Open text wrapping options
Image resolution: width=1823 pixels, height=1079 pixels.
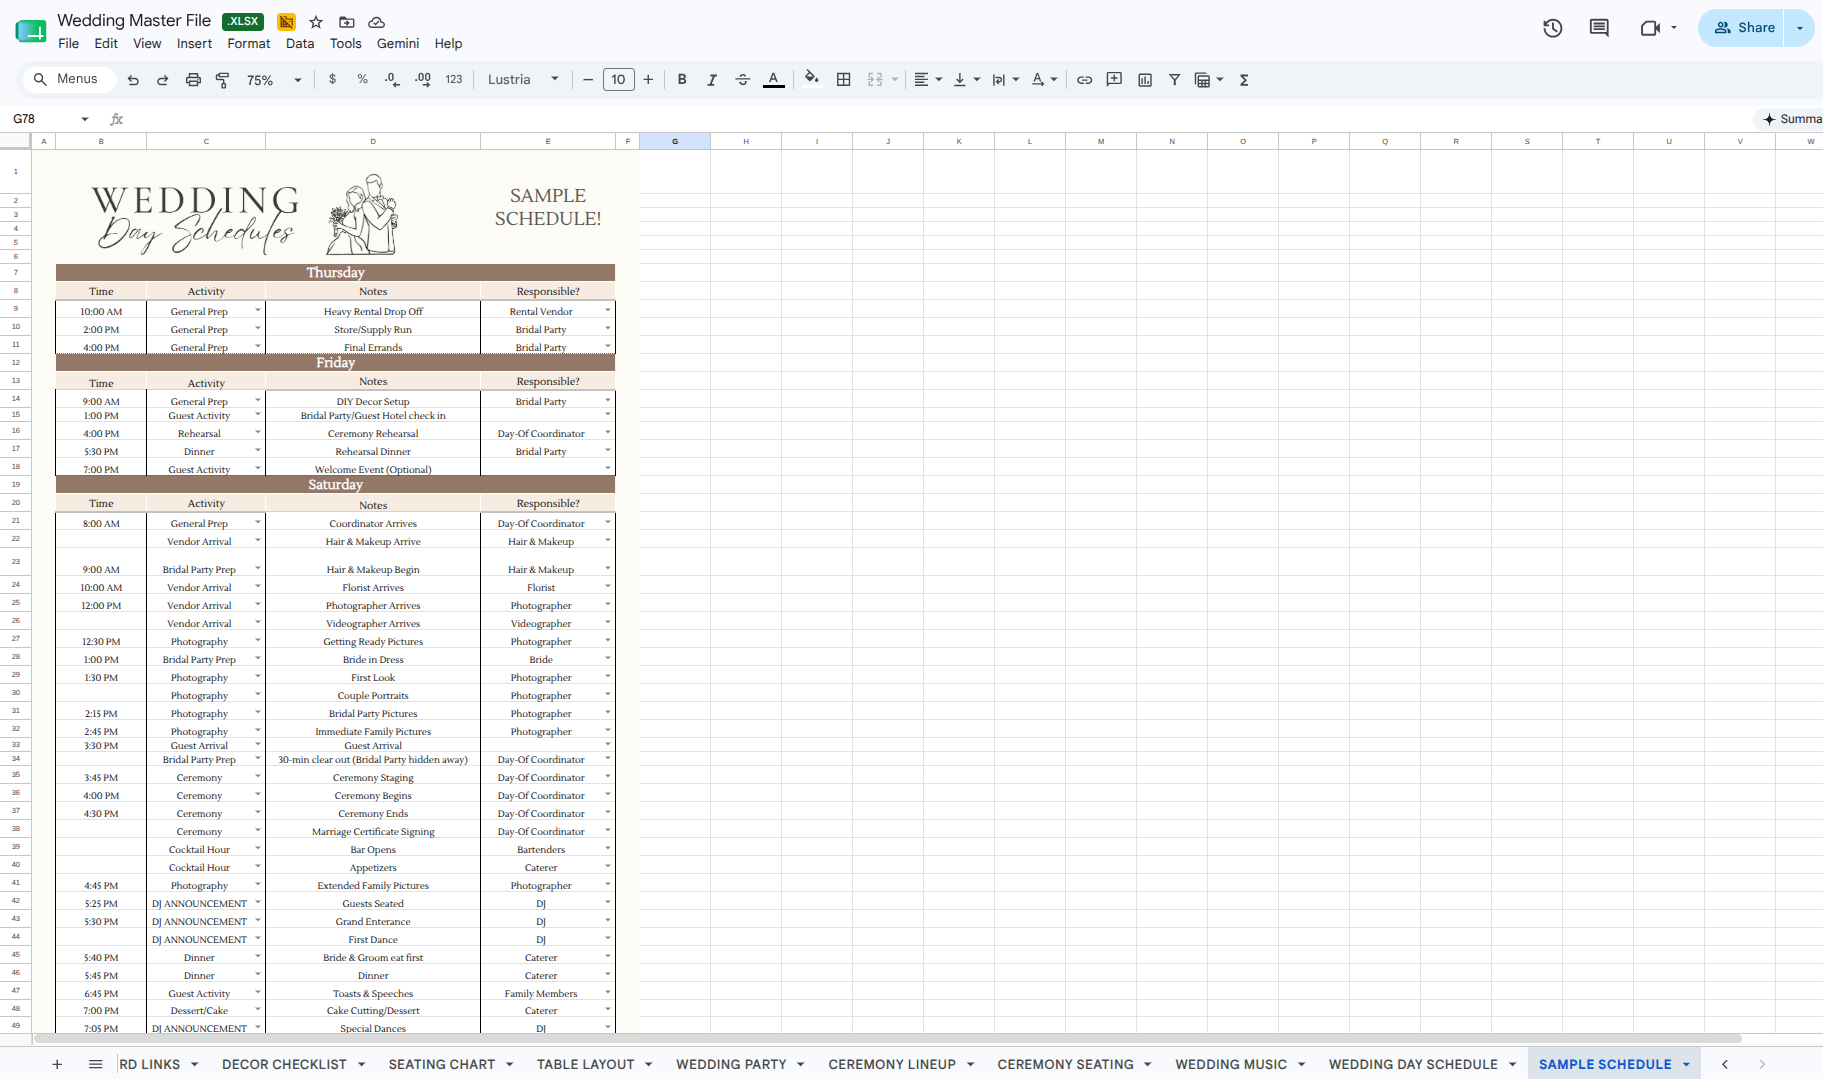click(x=1005, y=80)
